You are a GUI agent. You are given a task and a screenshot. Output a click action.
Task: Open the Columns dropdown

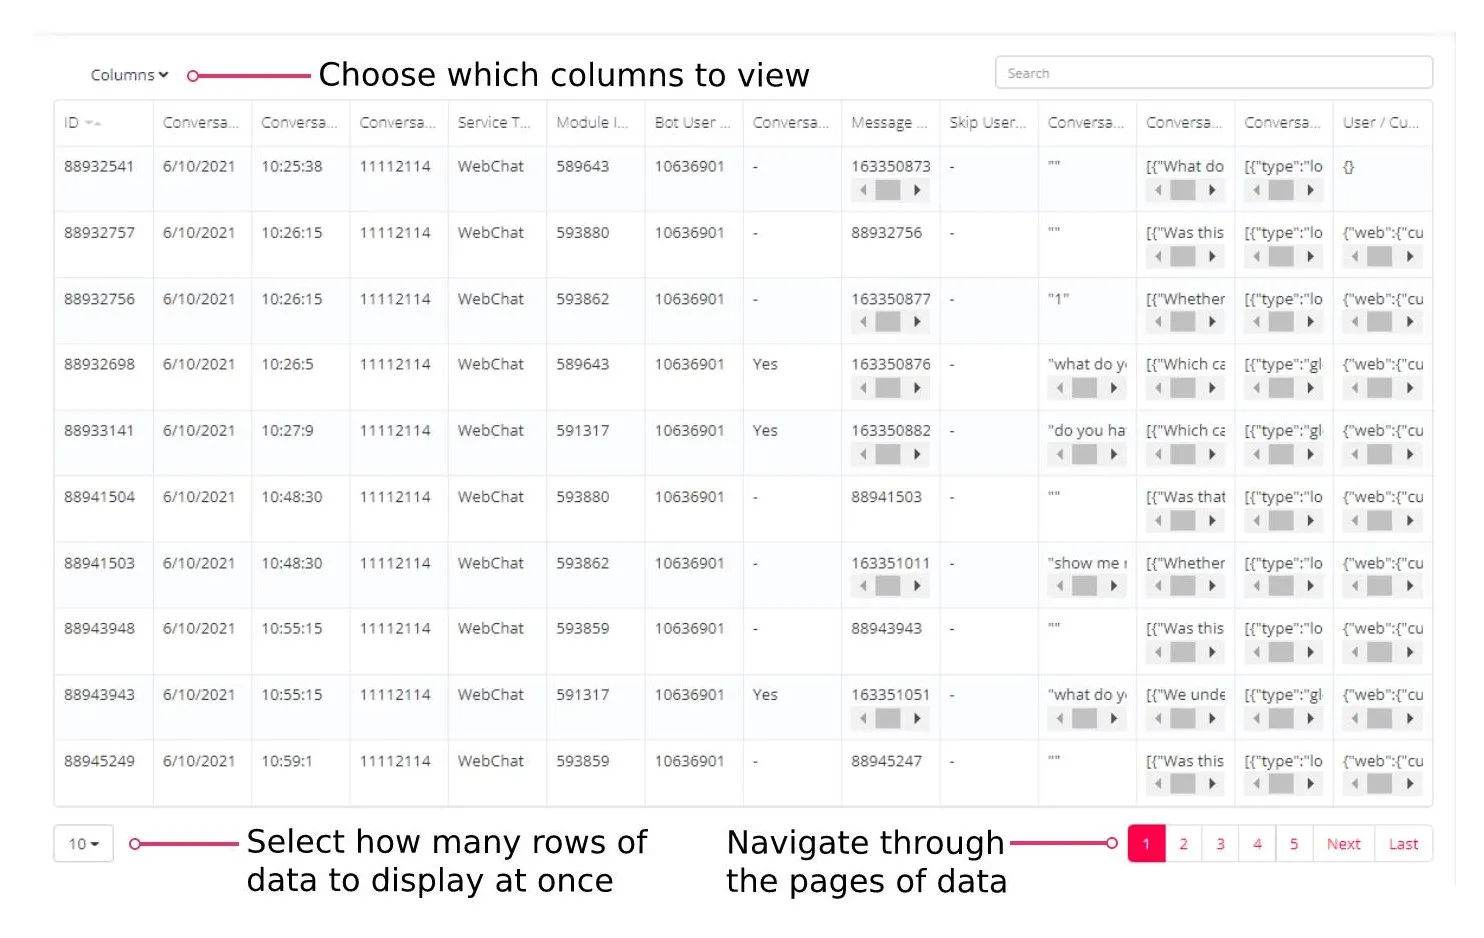click(129, 75)
